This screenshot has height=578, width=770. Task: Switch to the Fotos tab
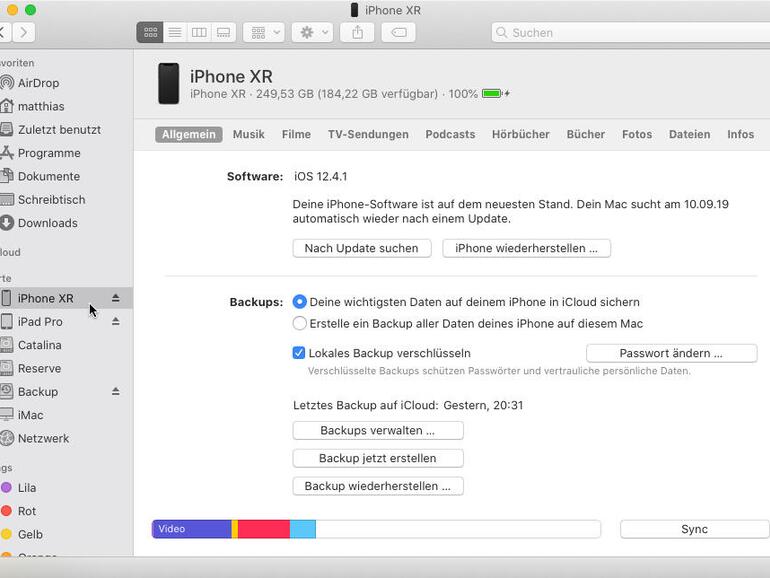point(637,135)
